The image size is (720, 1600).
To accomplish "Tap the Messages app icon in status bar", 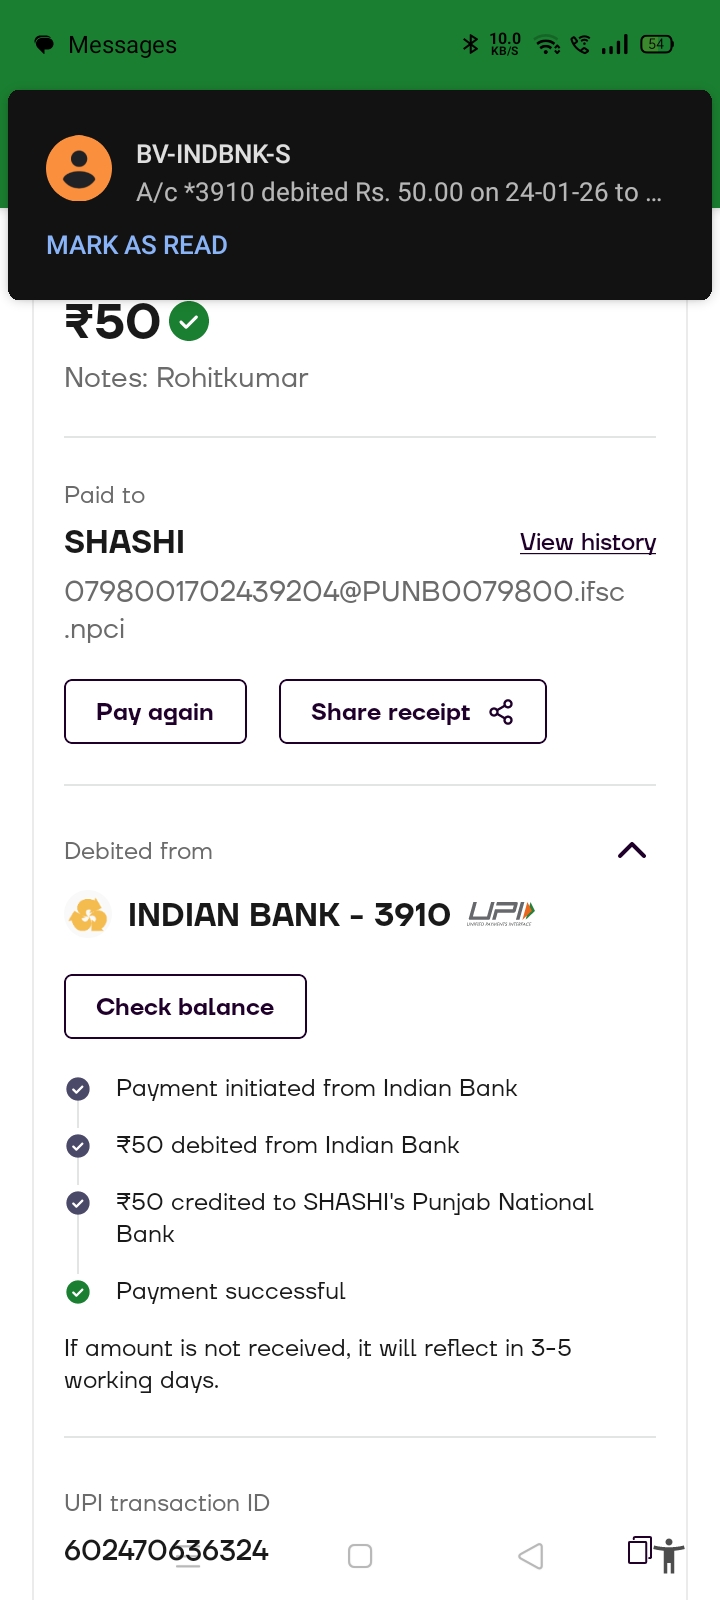I will pyautogui.click(x=44, y=45).
